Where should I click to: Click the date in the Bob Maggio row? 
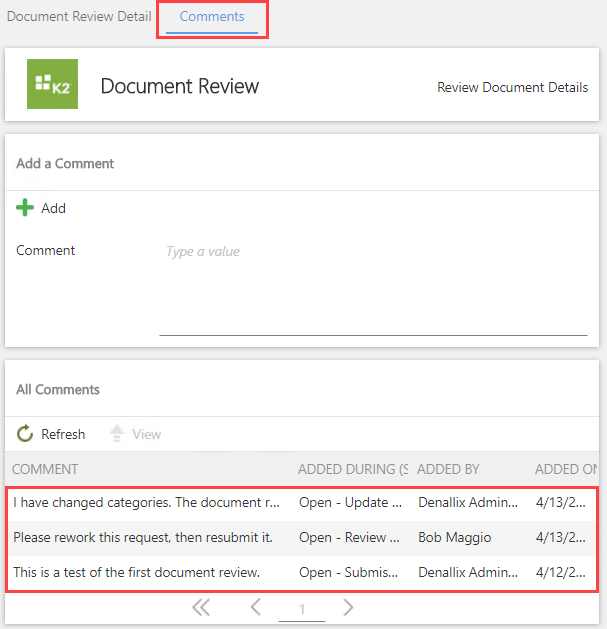point(560,537)
